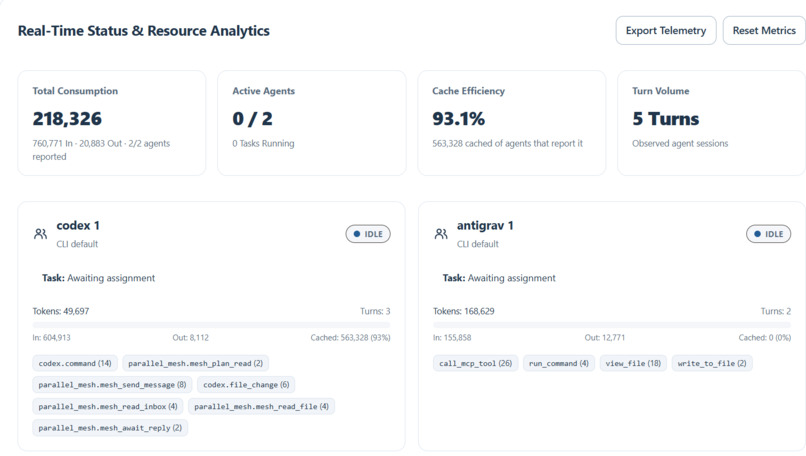
Task: Click the Real-Time Status & Resource Analytics heading
Action: tap(143, 31)
